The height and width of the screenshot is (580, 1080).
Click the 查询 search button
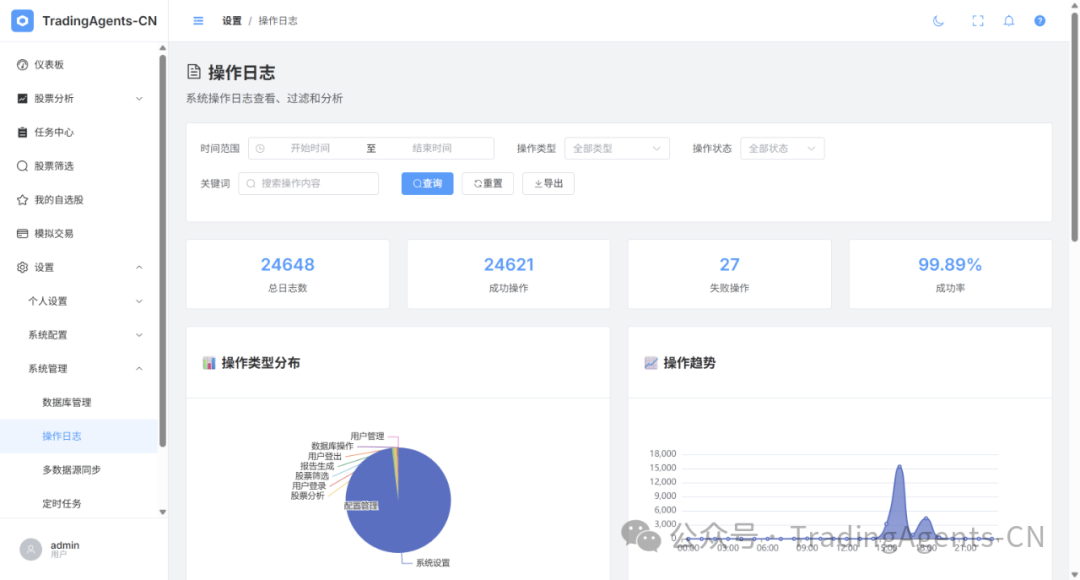tap(427, 184)
